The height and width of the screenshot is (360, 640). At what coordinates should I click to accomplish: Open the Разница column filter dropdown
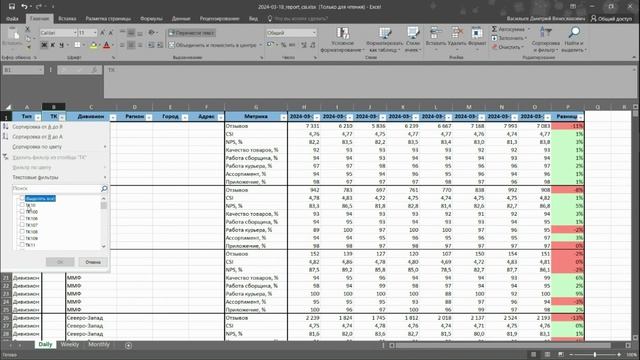[x=580, y=118]
